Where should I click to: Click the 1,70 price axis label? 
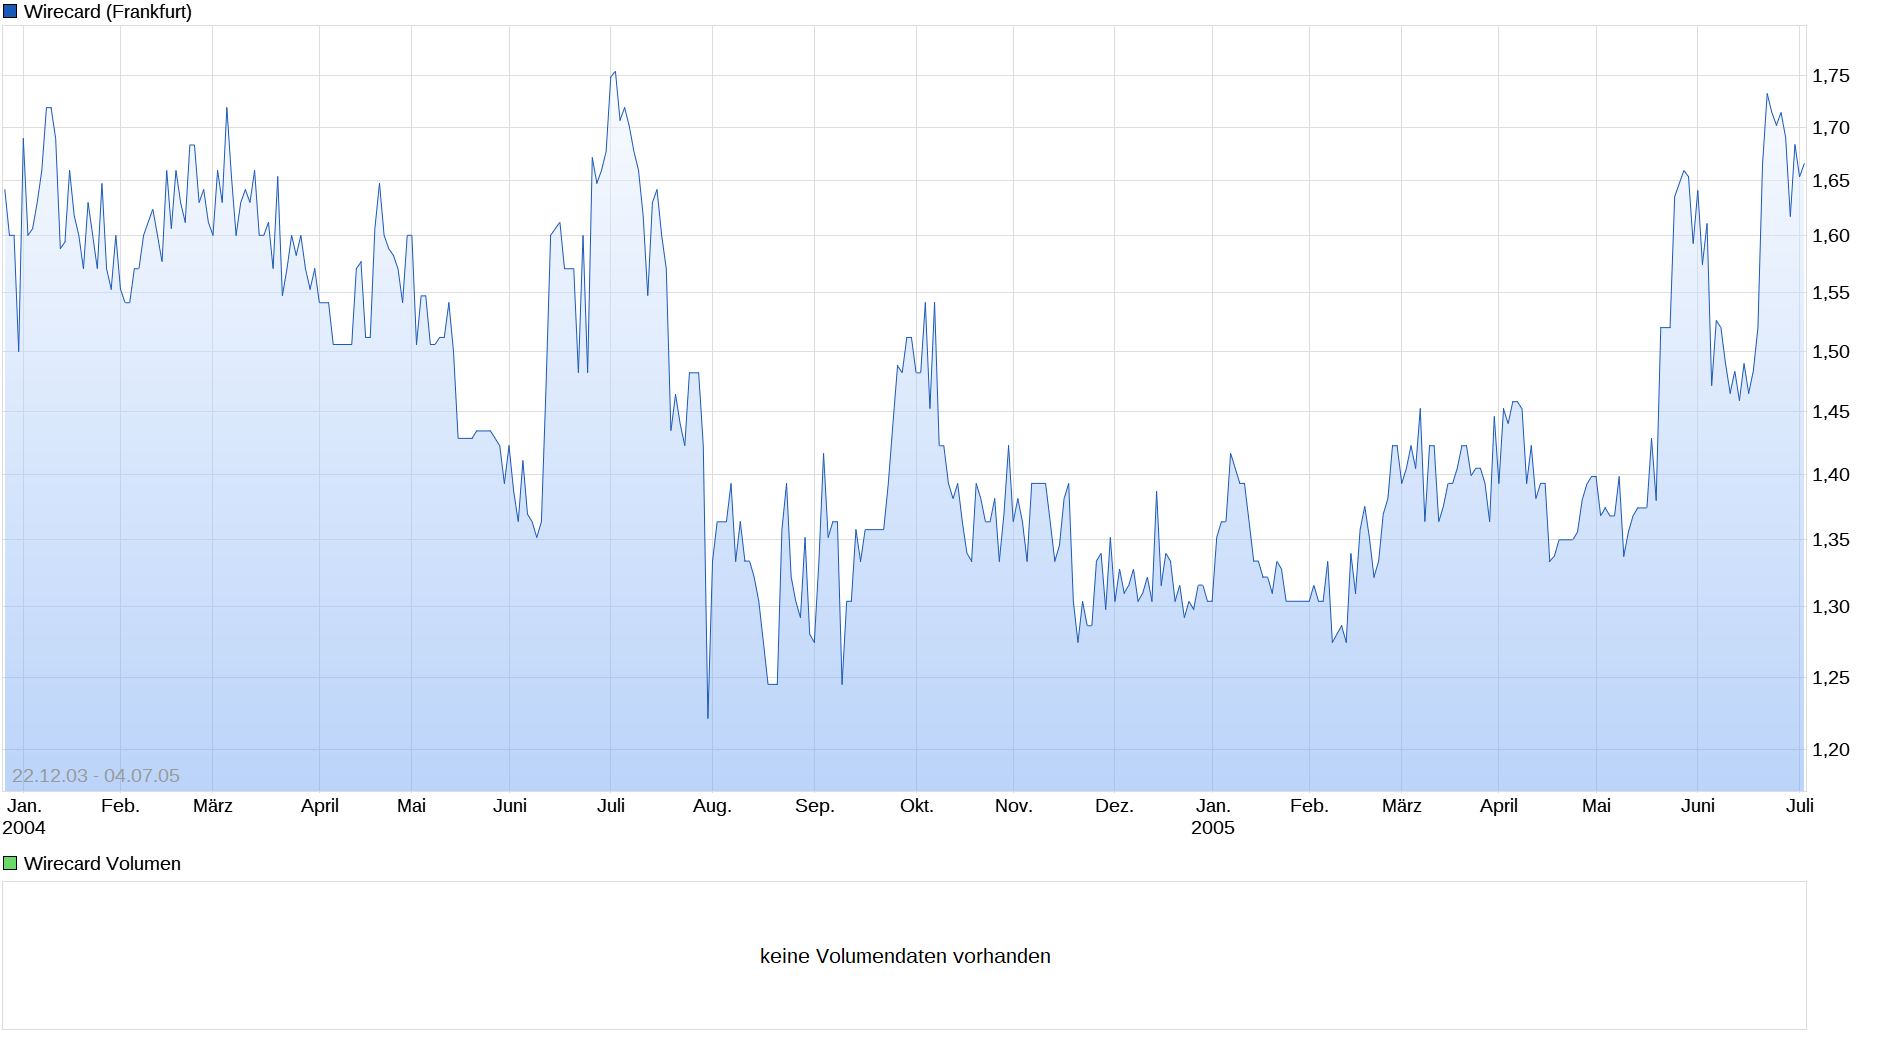tap(1831, 128)
